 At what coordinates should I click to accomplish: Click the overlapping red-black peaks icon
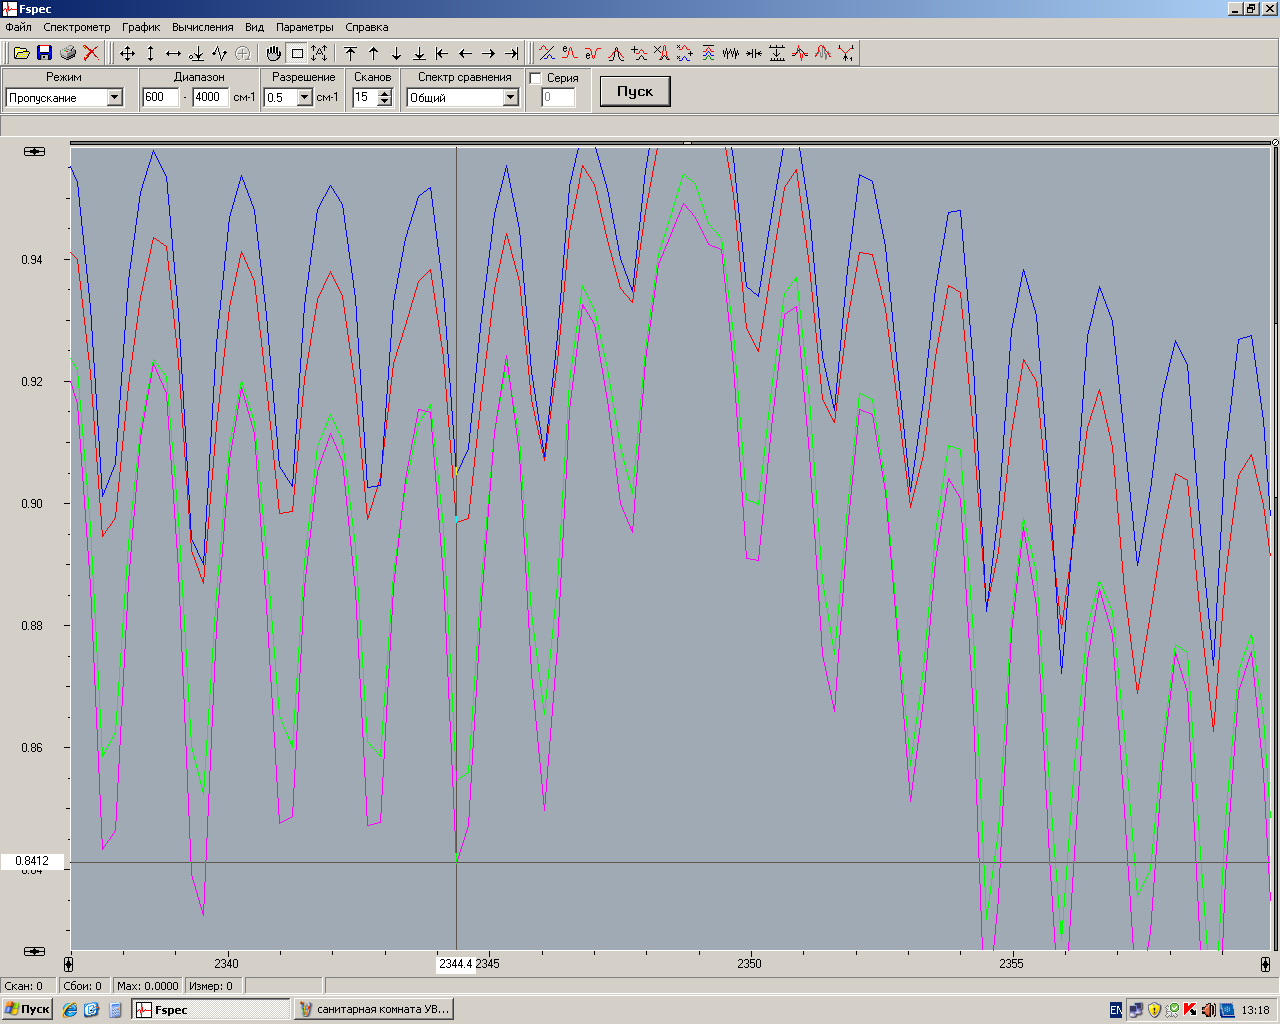coord(616,53)
